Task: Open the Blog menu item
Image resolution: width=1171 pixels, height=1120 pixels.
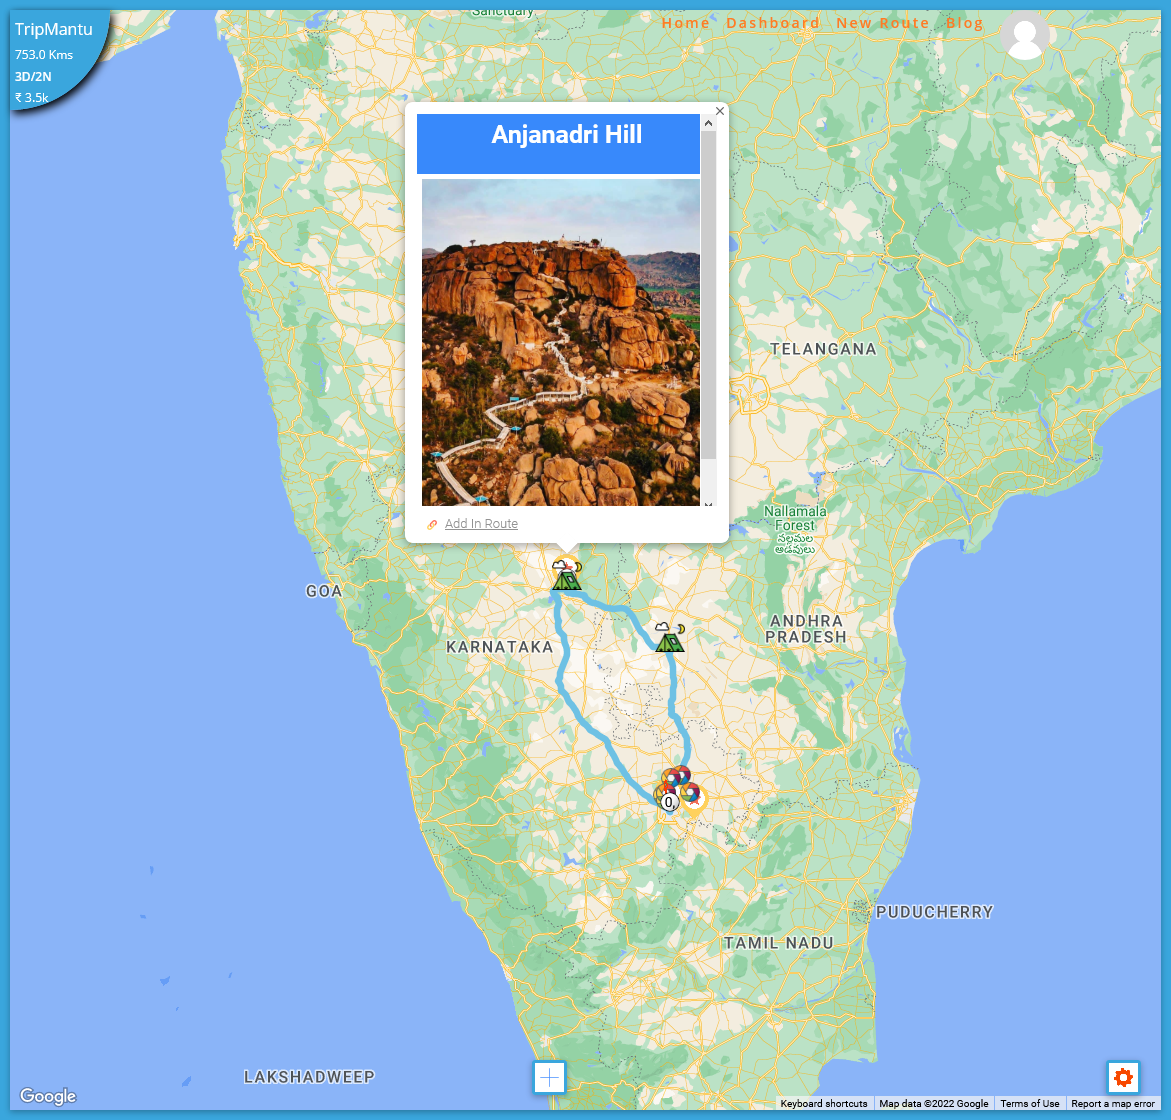Action: (x=965, y=23)
